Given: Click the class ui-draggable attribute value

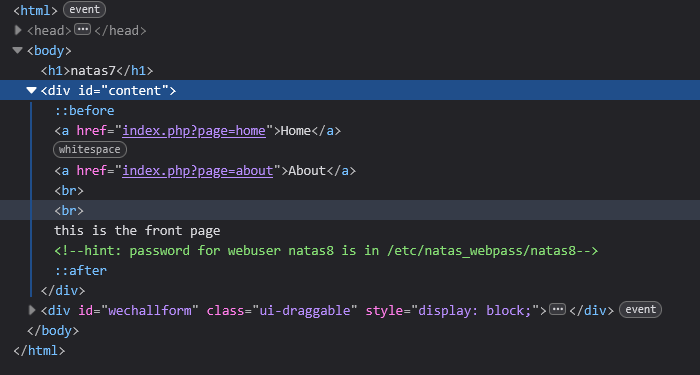Looking at the screenshot, I should (305, 311).
